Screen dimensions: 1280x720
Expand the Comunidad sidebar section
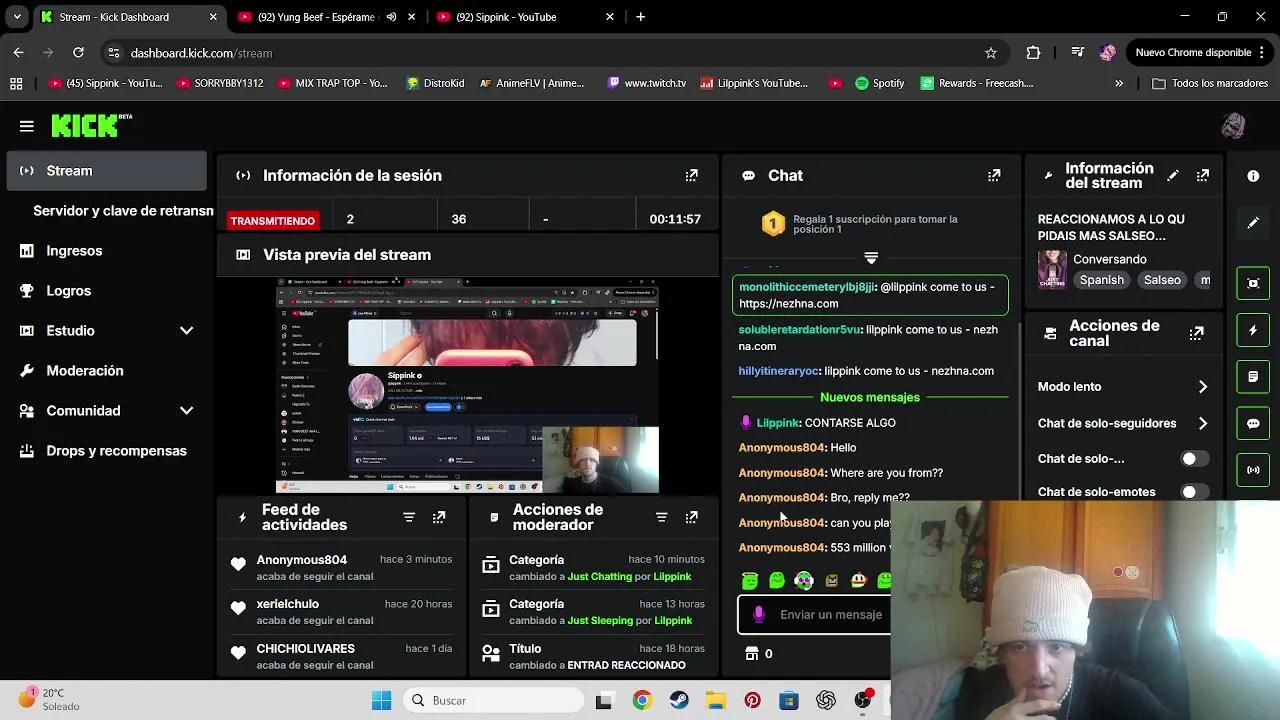186,410
